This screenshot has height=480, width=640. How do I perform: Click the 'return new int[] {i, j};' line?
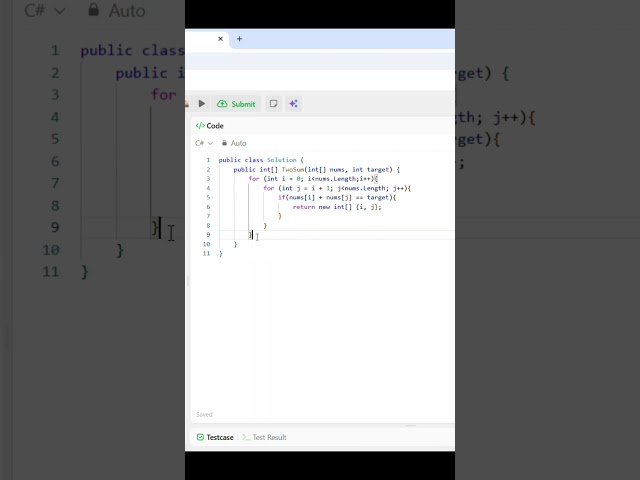pyautogui.click(x=337, y=207)
